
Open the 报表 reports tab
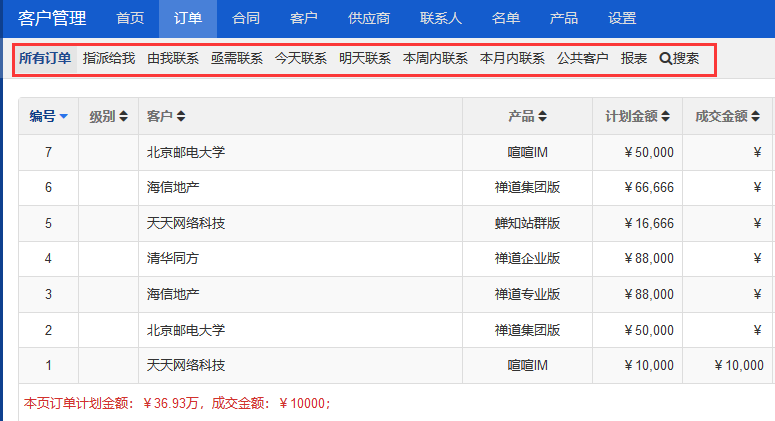click(x=634, y=58)
